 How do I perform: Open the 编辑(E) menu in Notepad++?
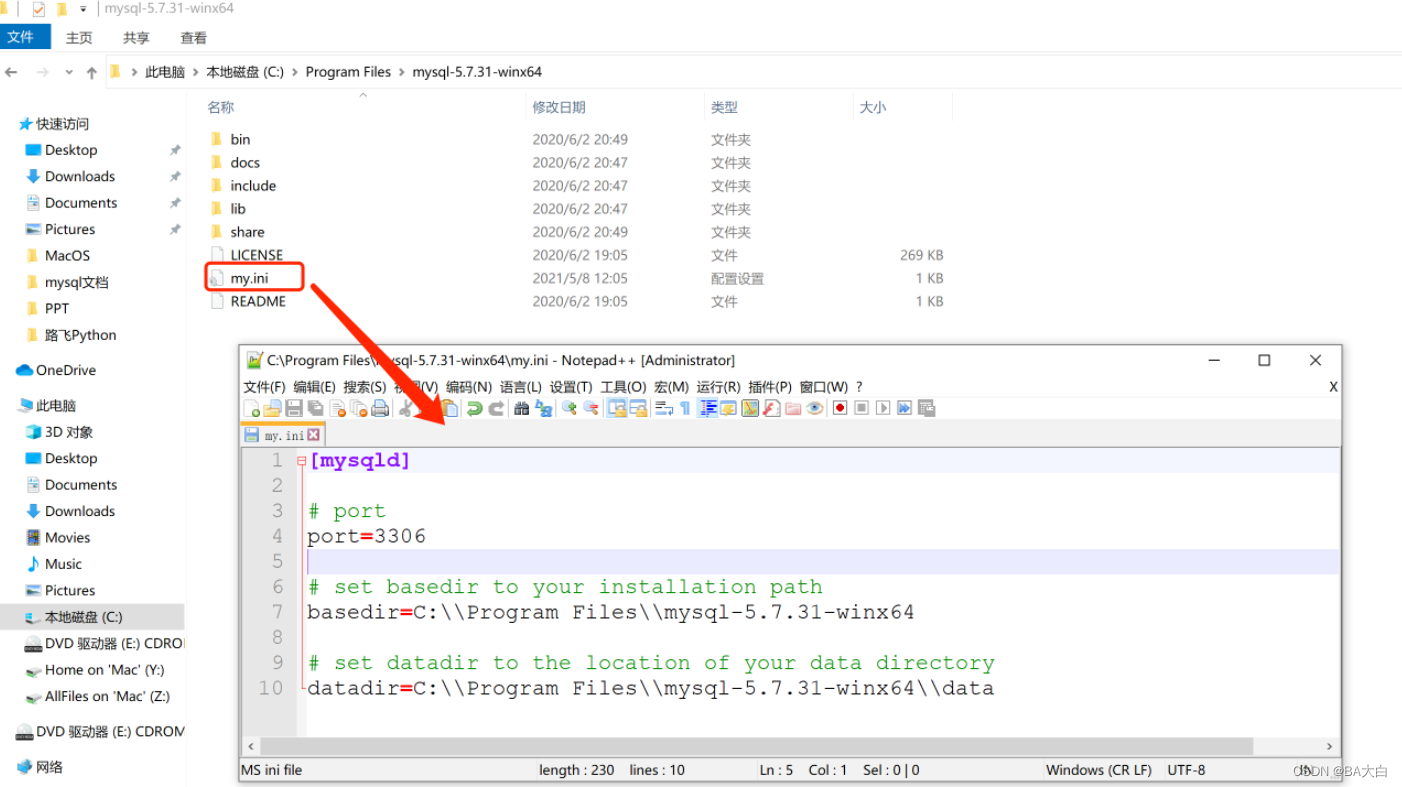(x=314, y=387)
